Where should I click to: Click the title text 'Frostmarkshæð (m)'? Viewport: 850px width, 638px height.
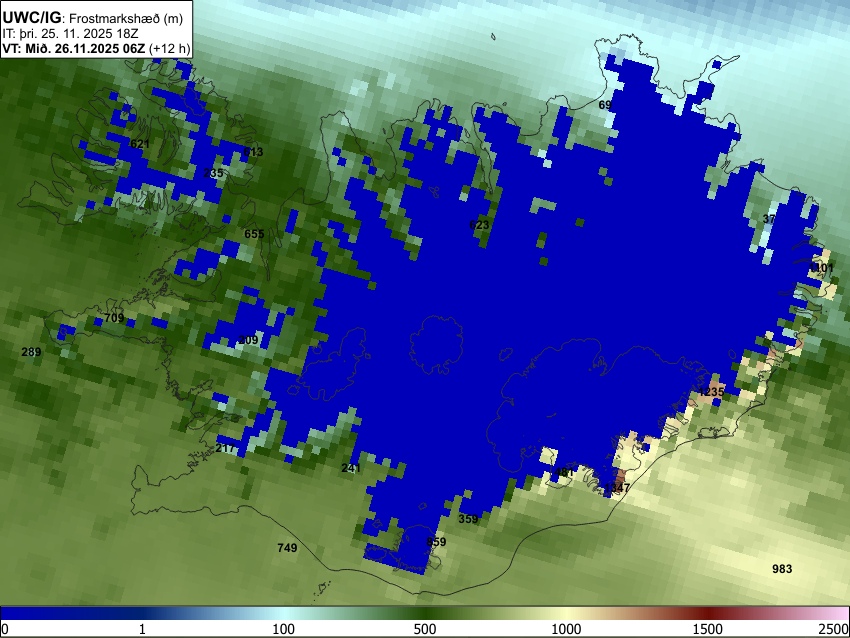(126, 18)
